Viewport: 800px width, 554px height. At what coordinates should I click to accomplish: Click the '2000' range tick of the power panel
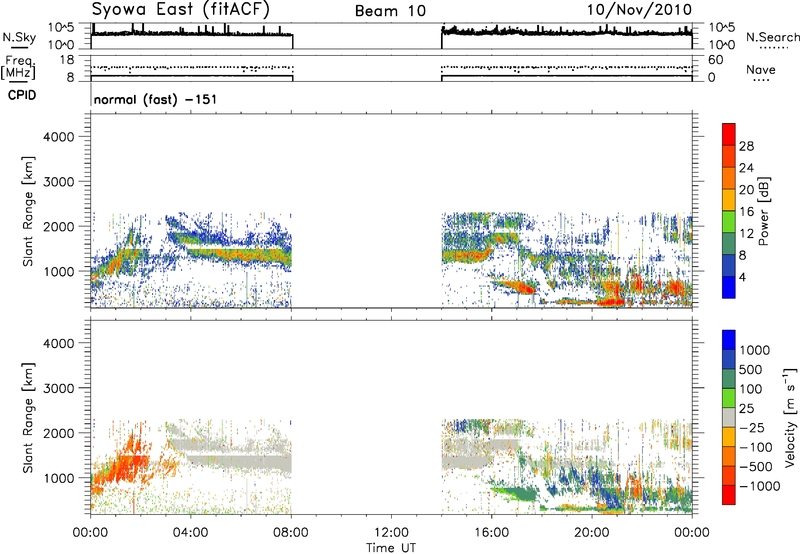(58, 226)
